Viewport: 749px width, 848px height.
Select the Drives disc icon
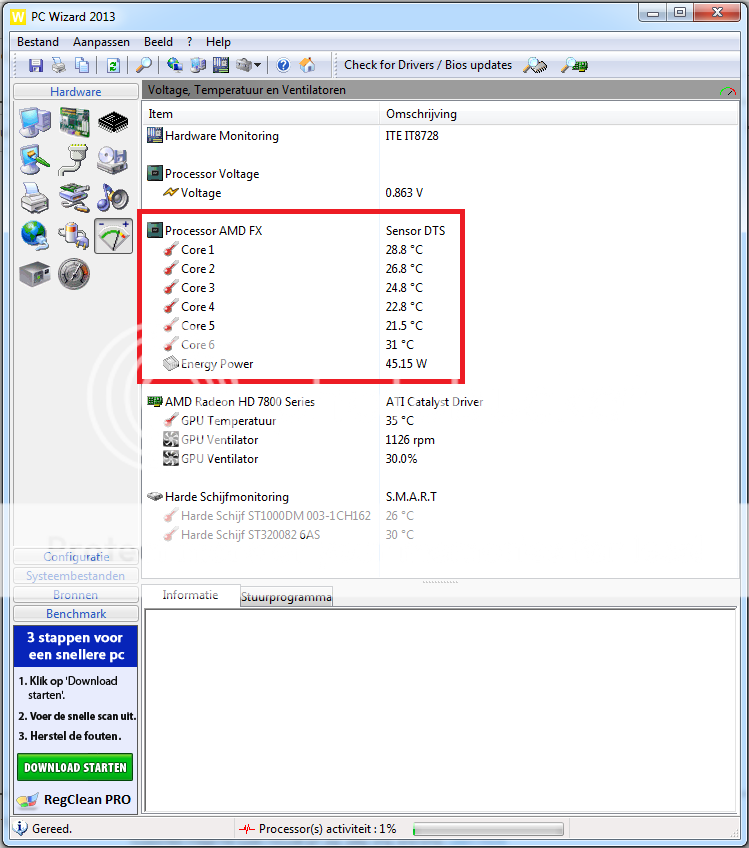[x=113, y=160]
